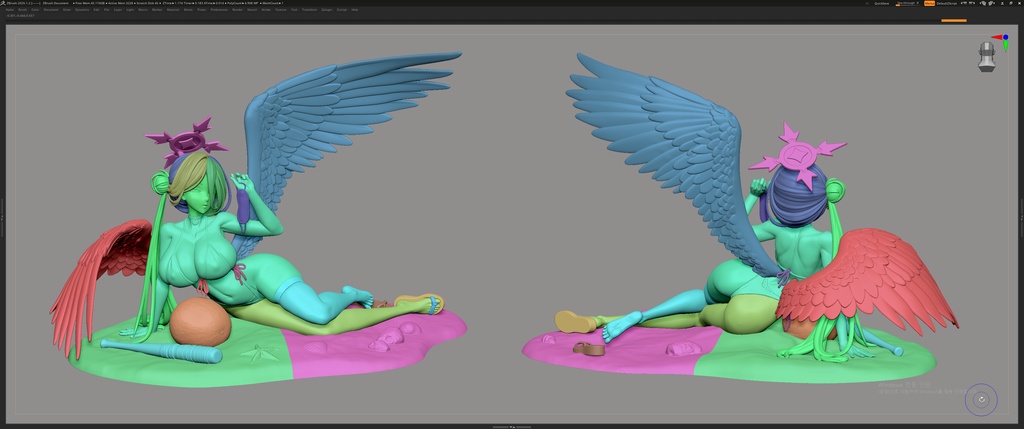Click the DefaultZScript button
The image size is (1024, 429).
pos(947,3)
